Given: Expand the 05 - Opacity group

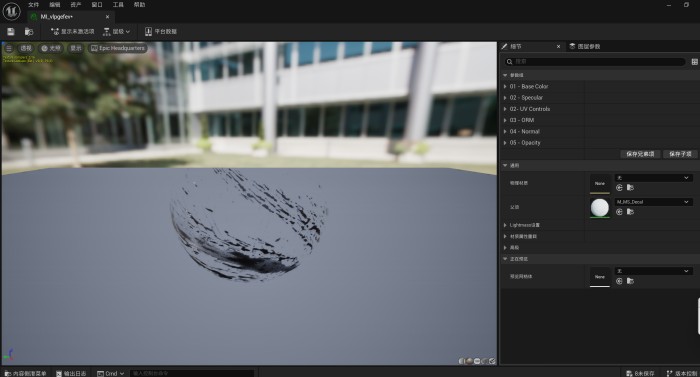Looking at the screenshot, I should 505,143.
